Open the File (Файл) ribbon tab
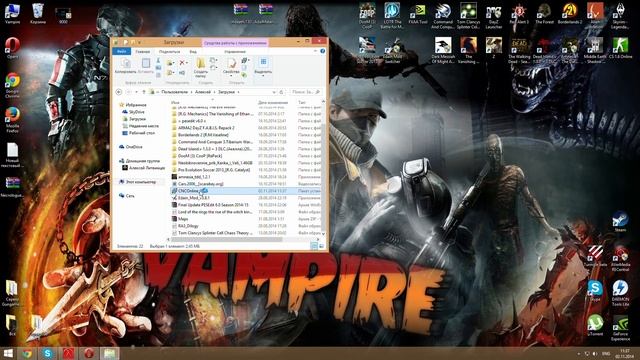The height and width of the screenshot is (360, 640). click(x=122, y=51)
